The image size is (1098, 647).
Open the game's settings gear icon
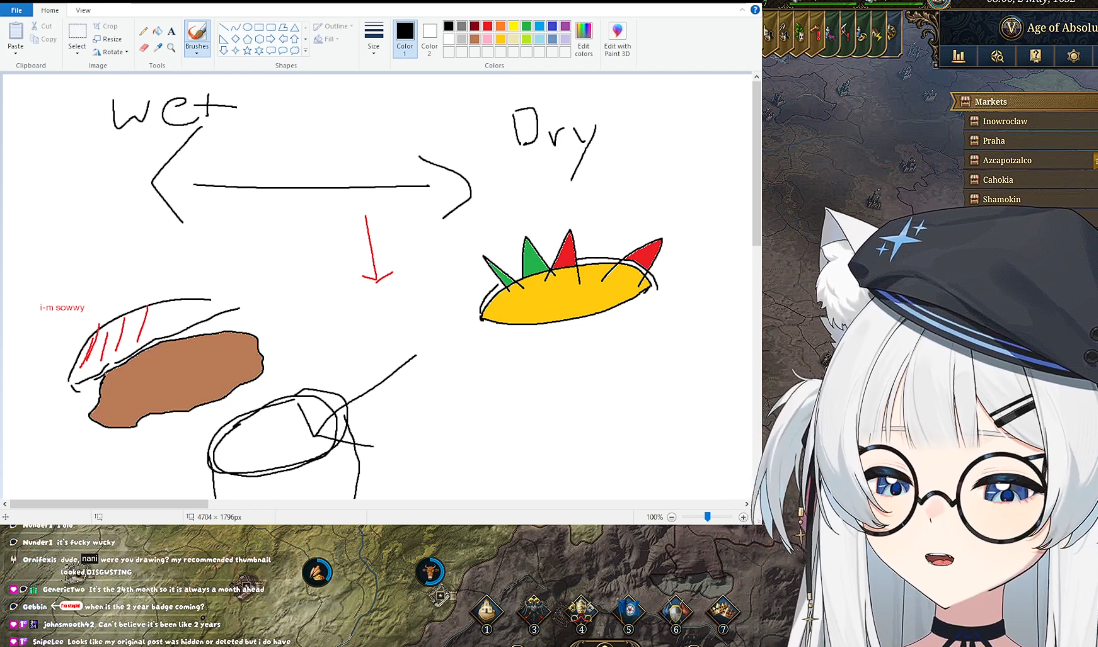1073,56
